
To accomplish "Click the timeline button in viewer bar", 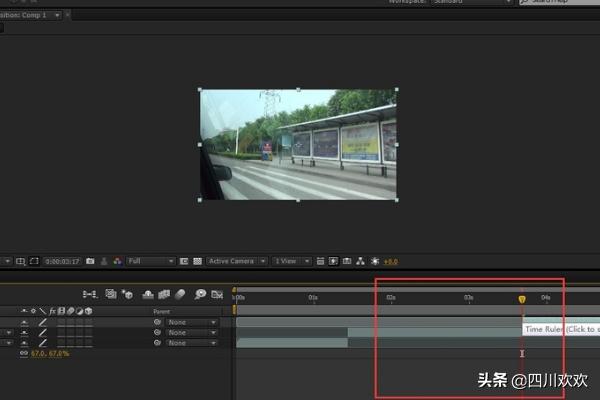I will point(347,261).
